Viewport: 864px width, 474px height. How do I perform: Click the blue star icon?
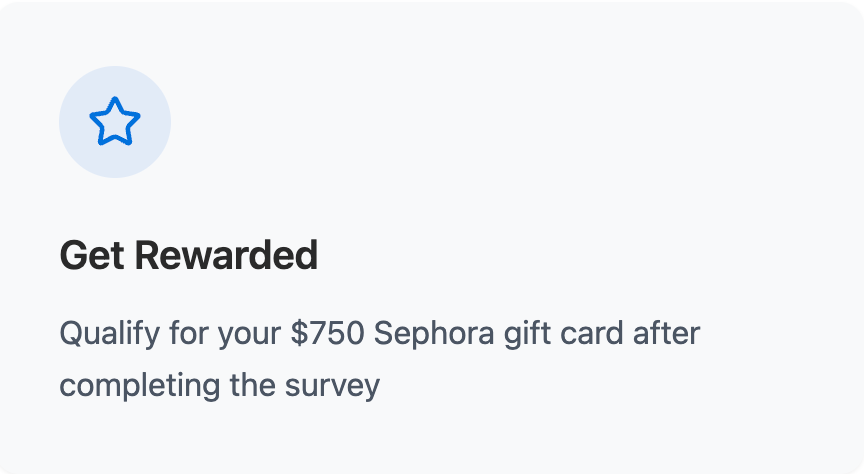tap(115, 122)
